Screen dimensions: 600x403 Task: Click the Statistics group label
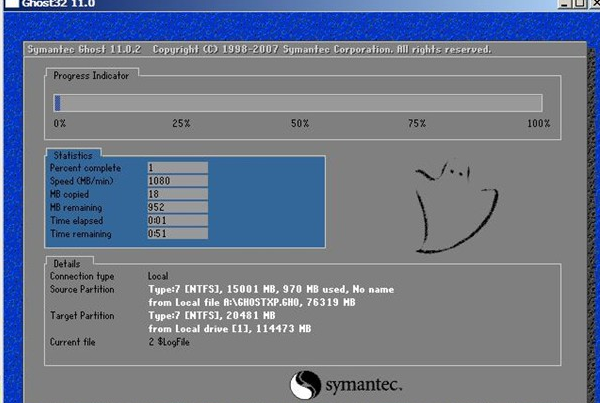(73, 155)
